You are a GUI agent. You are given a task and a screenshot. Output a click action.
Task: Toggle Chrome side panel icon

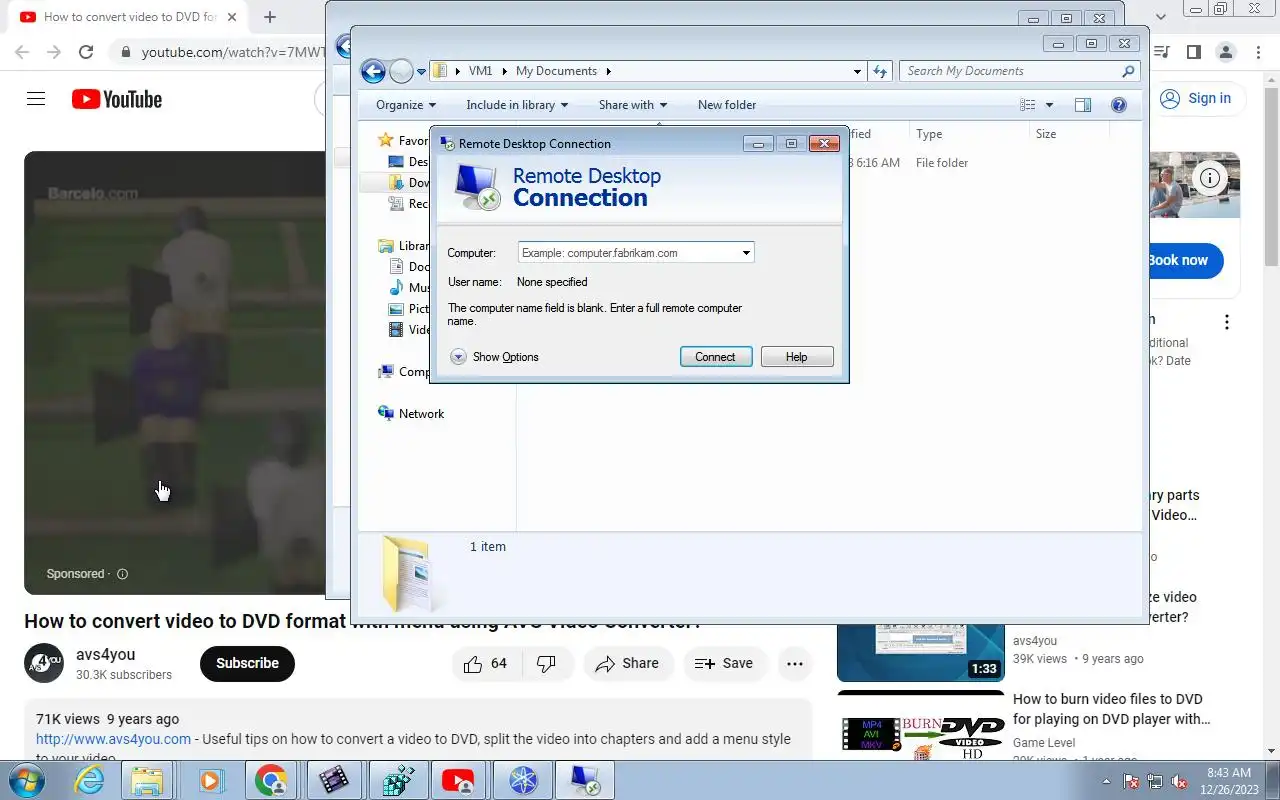coord(1193,52)
